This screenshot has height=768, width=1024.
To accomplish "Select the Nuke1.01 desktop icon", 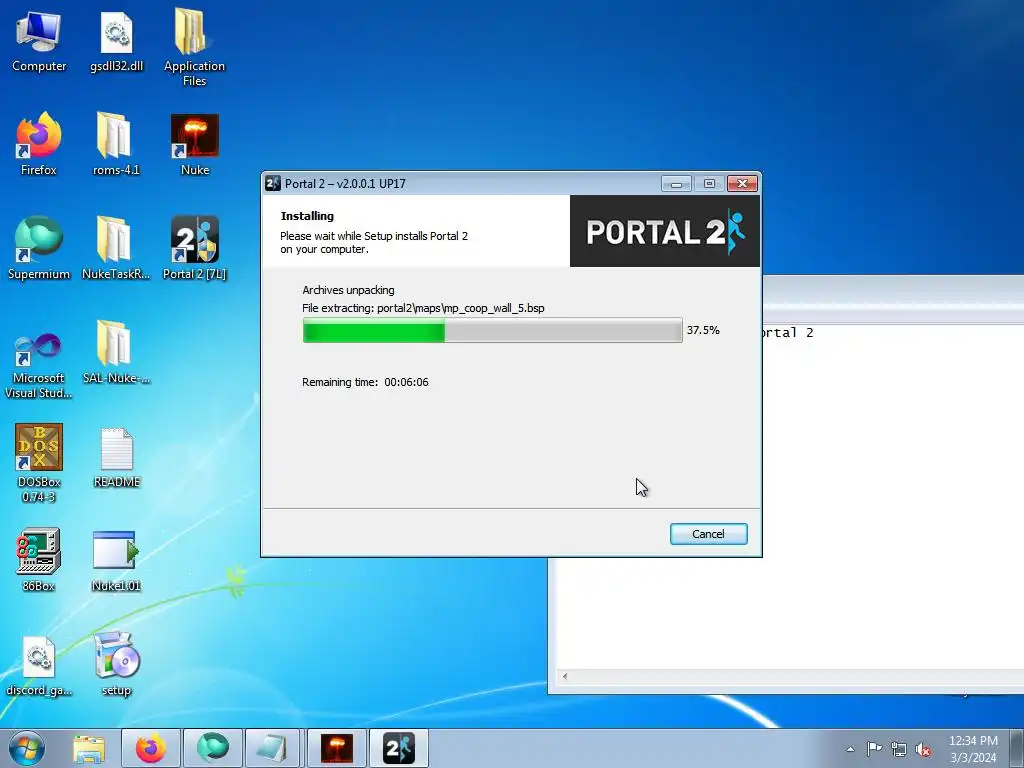I will [116, 560].
